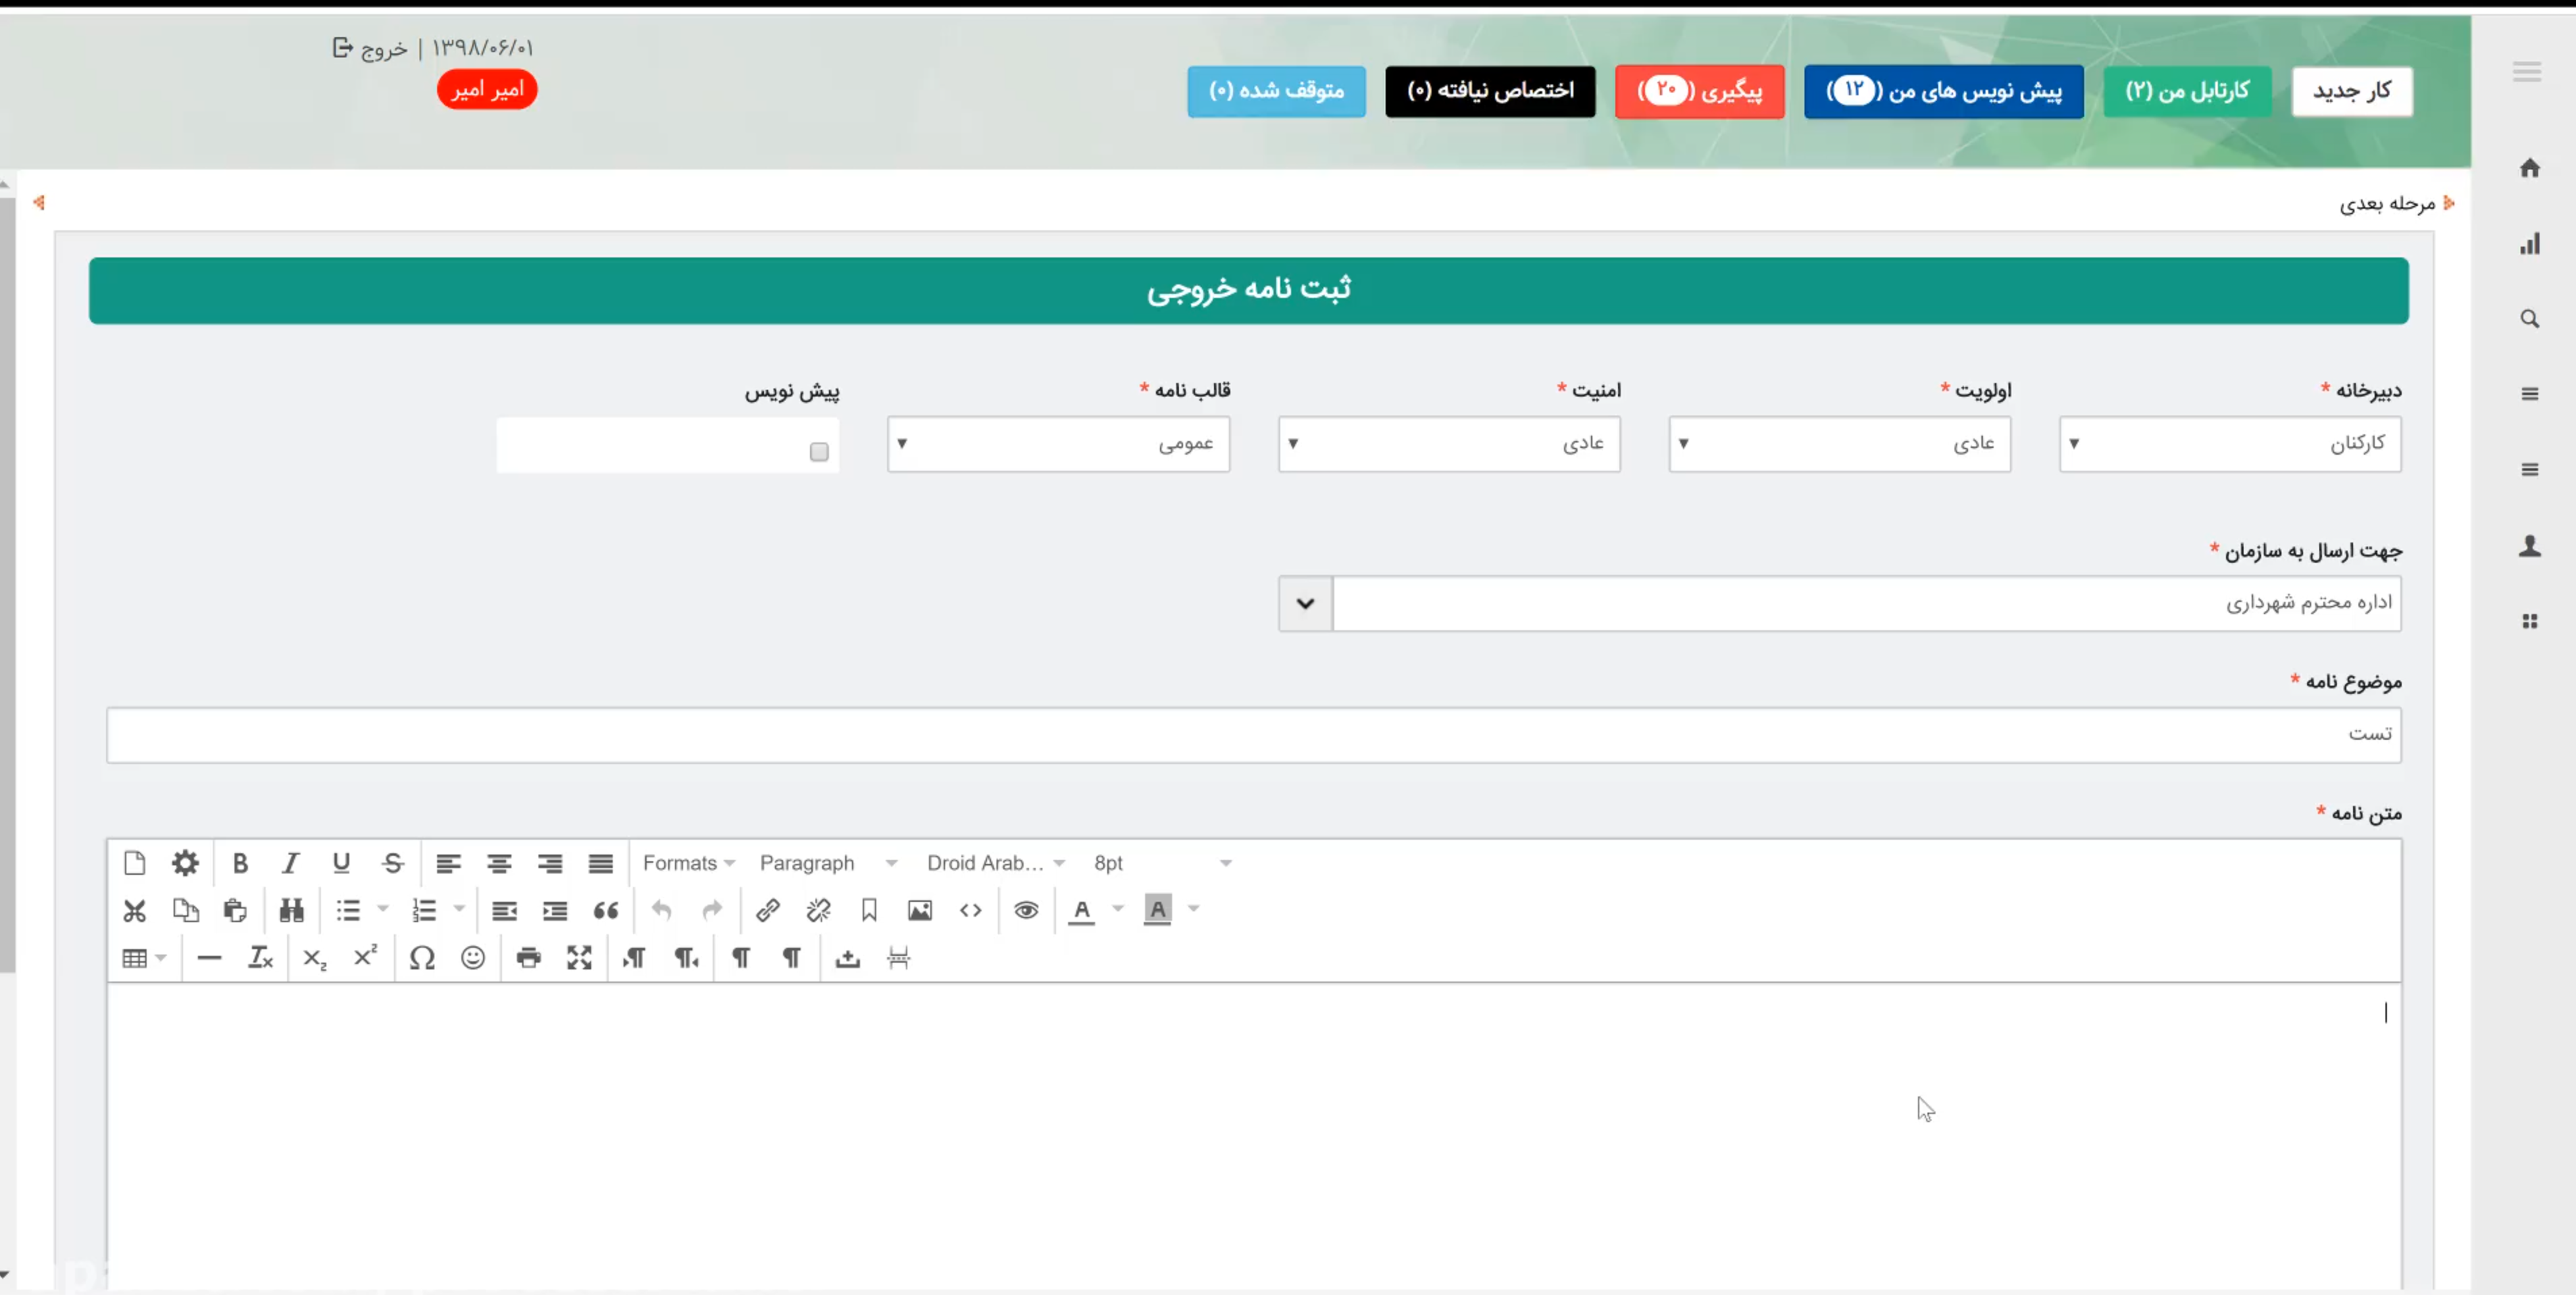Align text right

[x=550, y=863]
